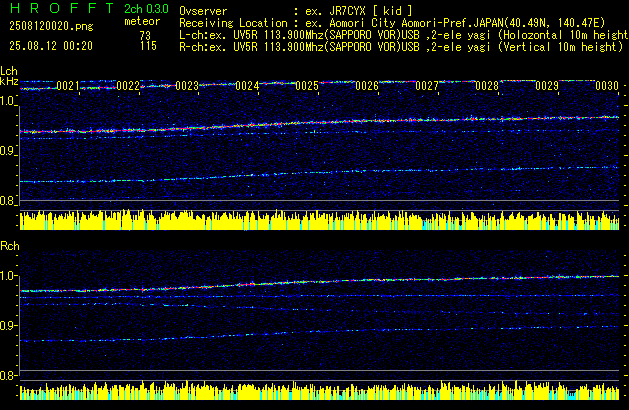Pick the 0027 time marker

coord(427,86)
